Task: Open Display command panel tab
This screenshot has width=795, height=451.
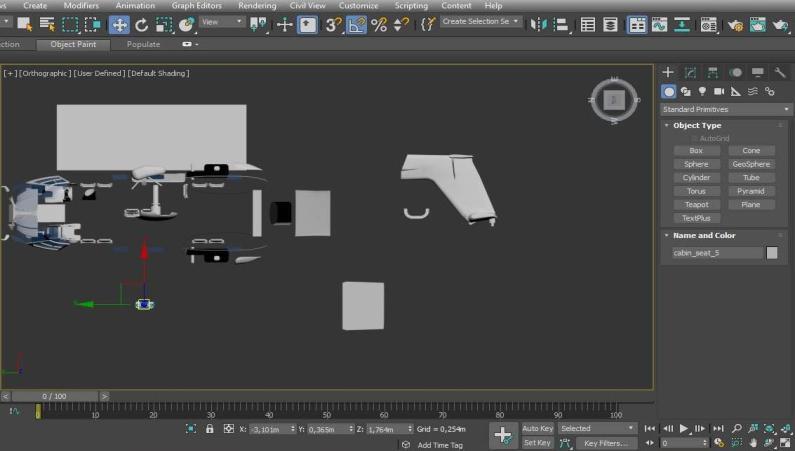Action: tap(757, 72)
